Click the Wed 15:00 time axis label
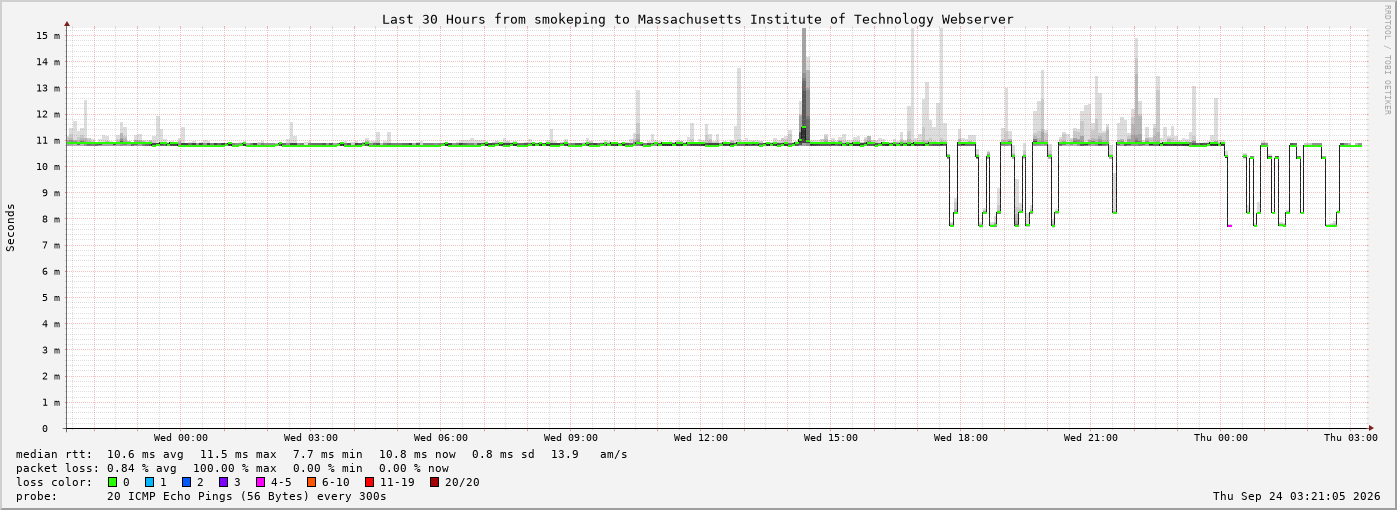This screenshot has height=510, width=1397. (831, 437)
